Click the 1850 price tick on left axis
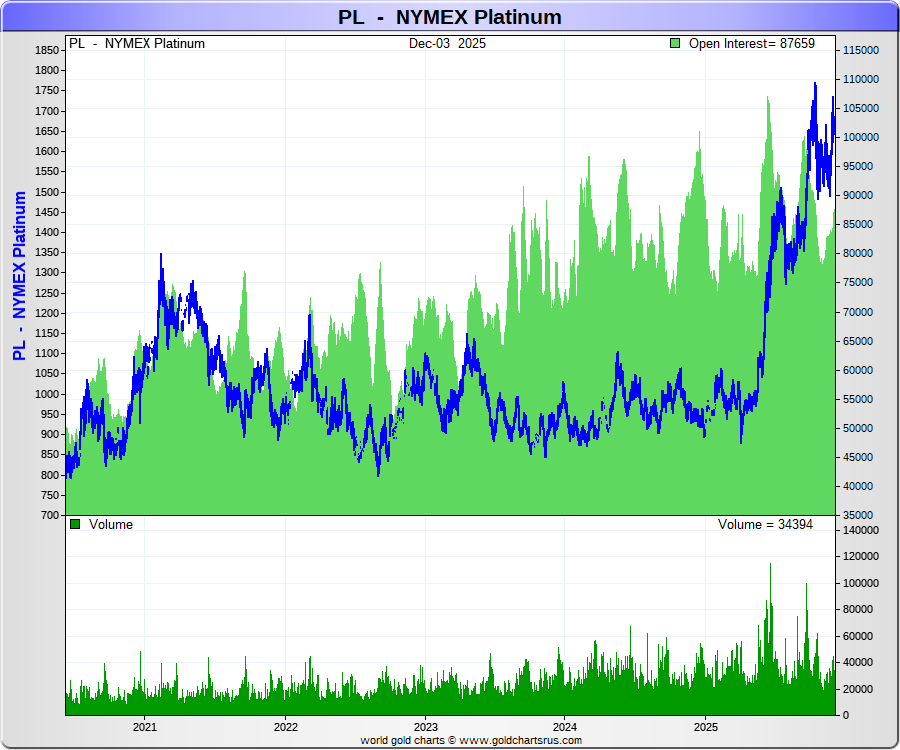Image resolution: width=900 pixels, height=750 pixels. point(46,50)
